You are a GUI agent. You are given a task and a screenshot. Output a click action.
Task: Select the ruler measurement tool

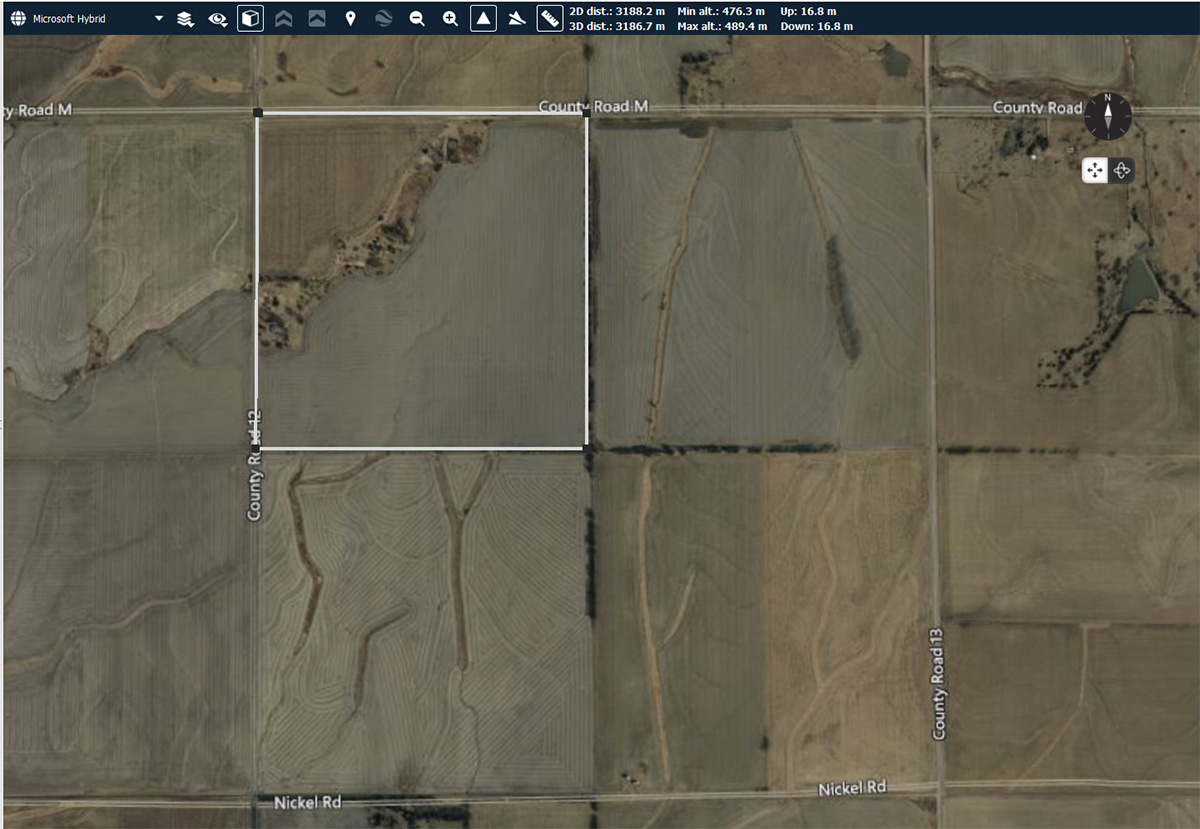coord(549,18)
